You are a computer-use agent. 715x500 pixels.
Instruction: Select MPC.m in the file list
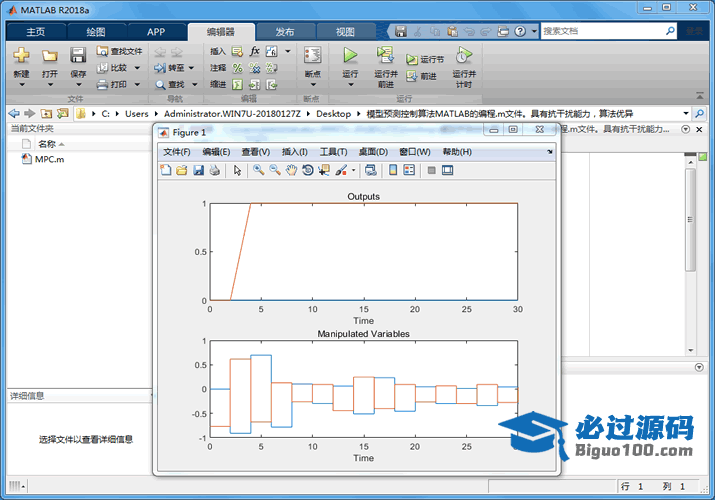(49, 159)
